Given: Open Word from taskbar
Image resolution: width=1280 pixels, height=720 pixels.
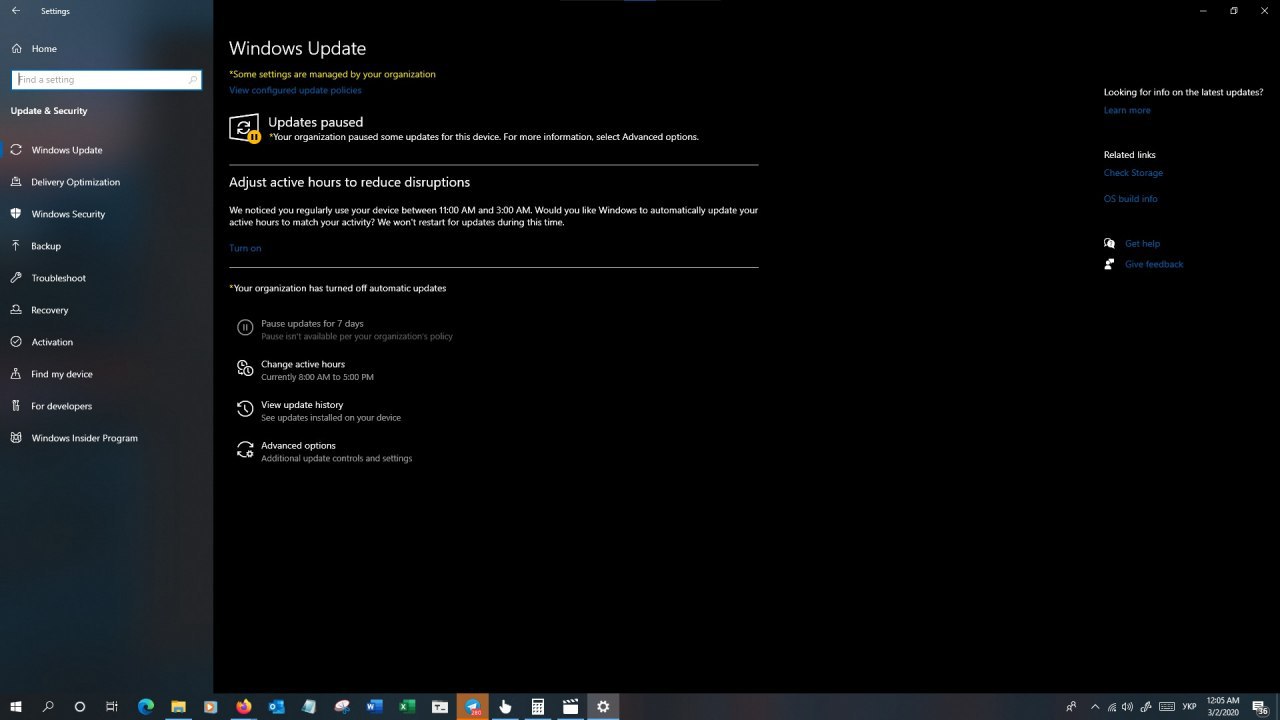Looking at the screenshot, I should 374,706.
